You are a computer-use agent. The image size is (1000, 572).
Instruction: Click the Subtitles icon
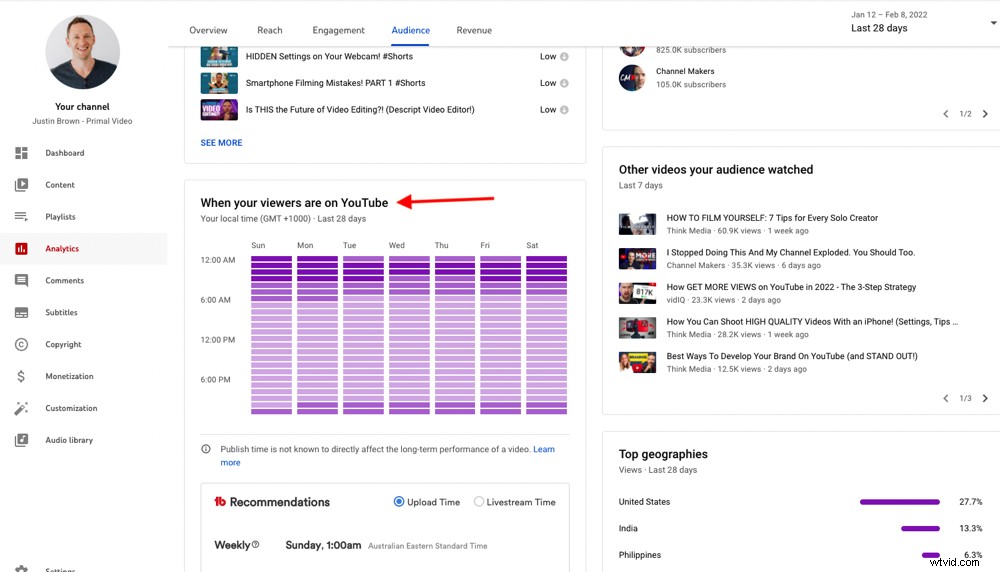[21, 312]
